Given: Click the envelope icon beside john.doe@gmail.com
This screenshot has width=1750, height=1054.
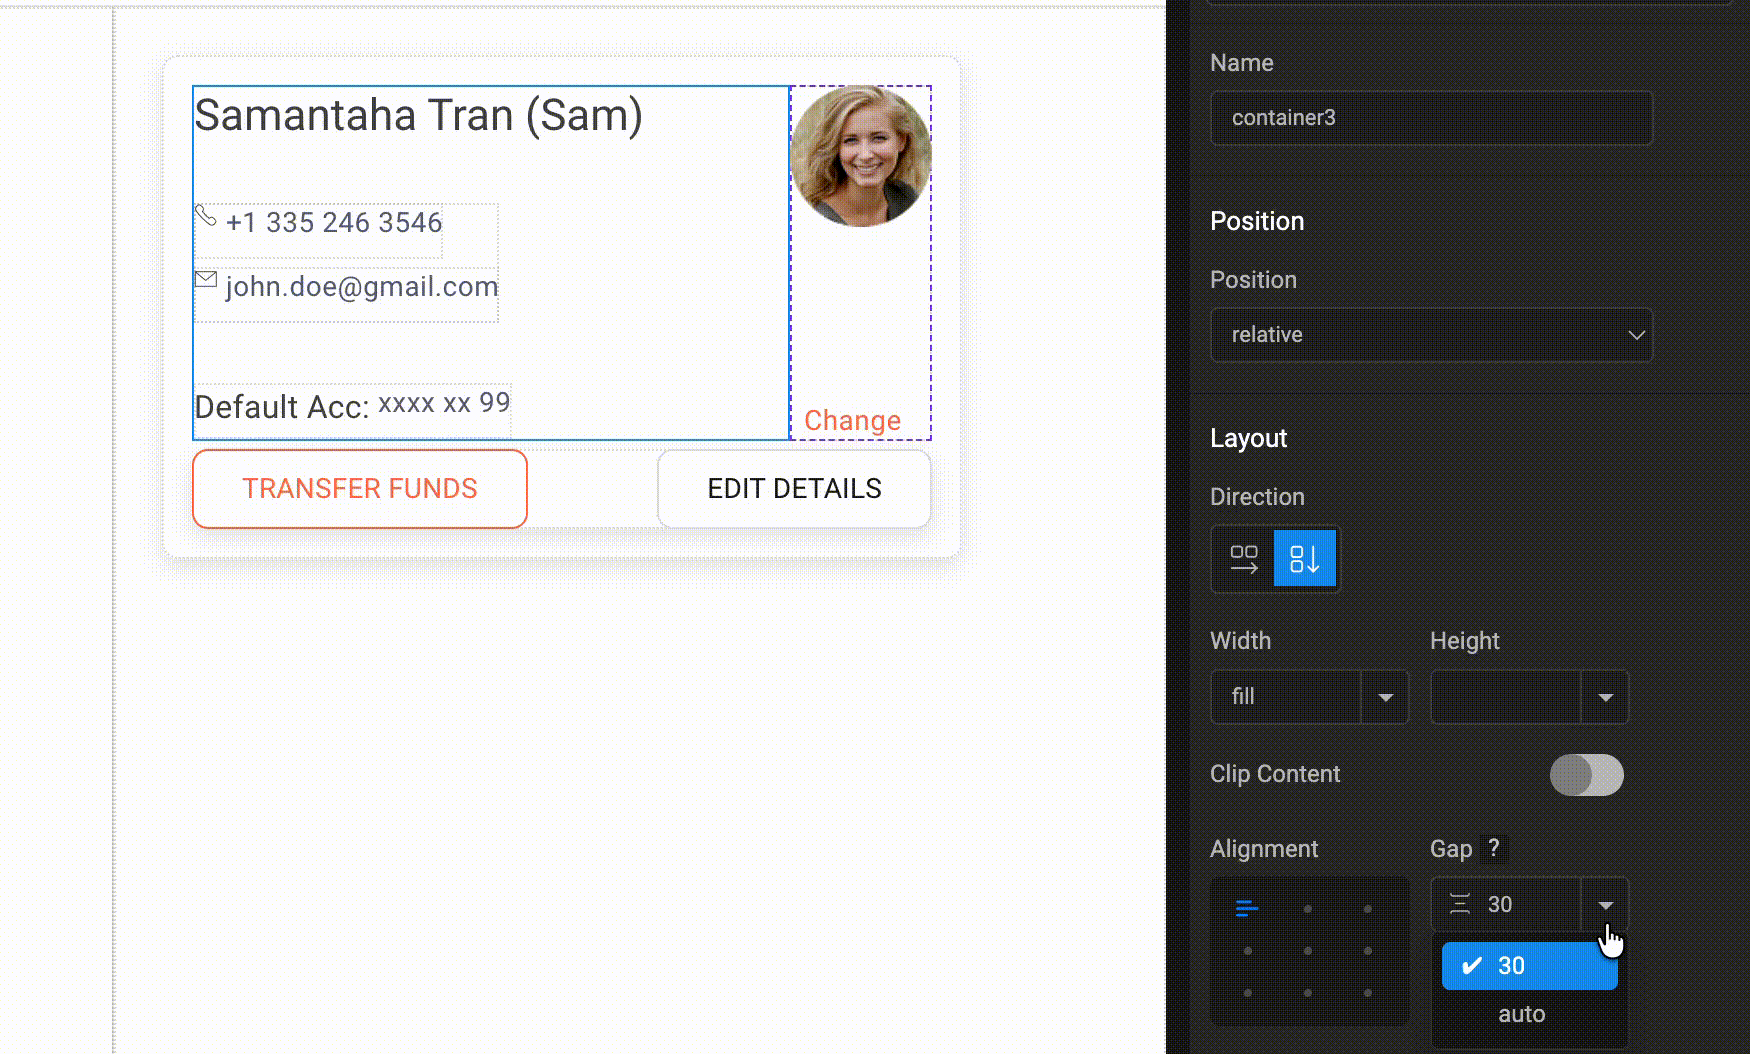Looking at the screenshot, I should click(x=205, y=281).
